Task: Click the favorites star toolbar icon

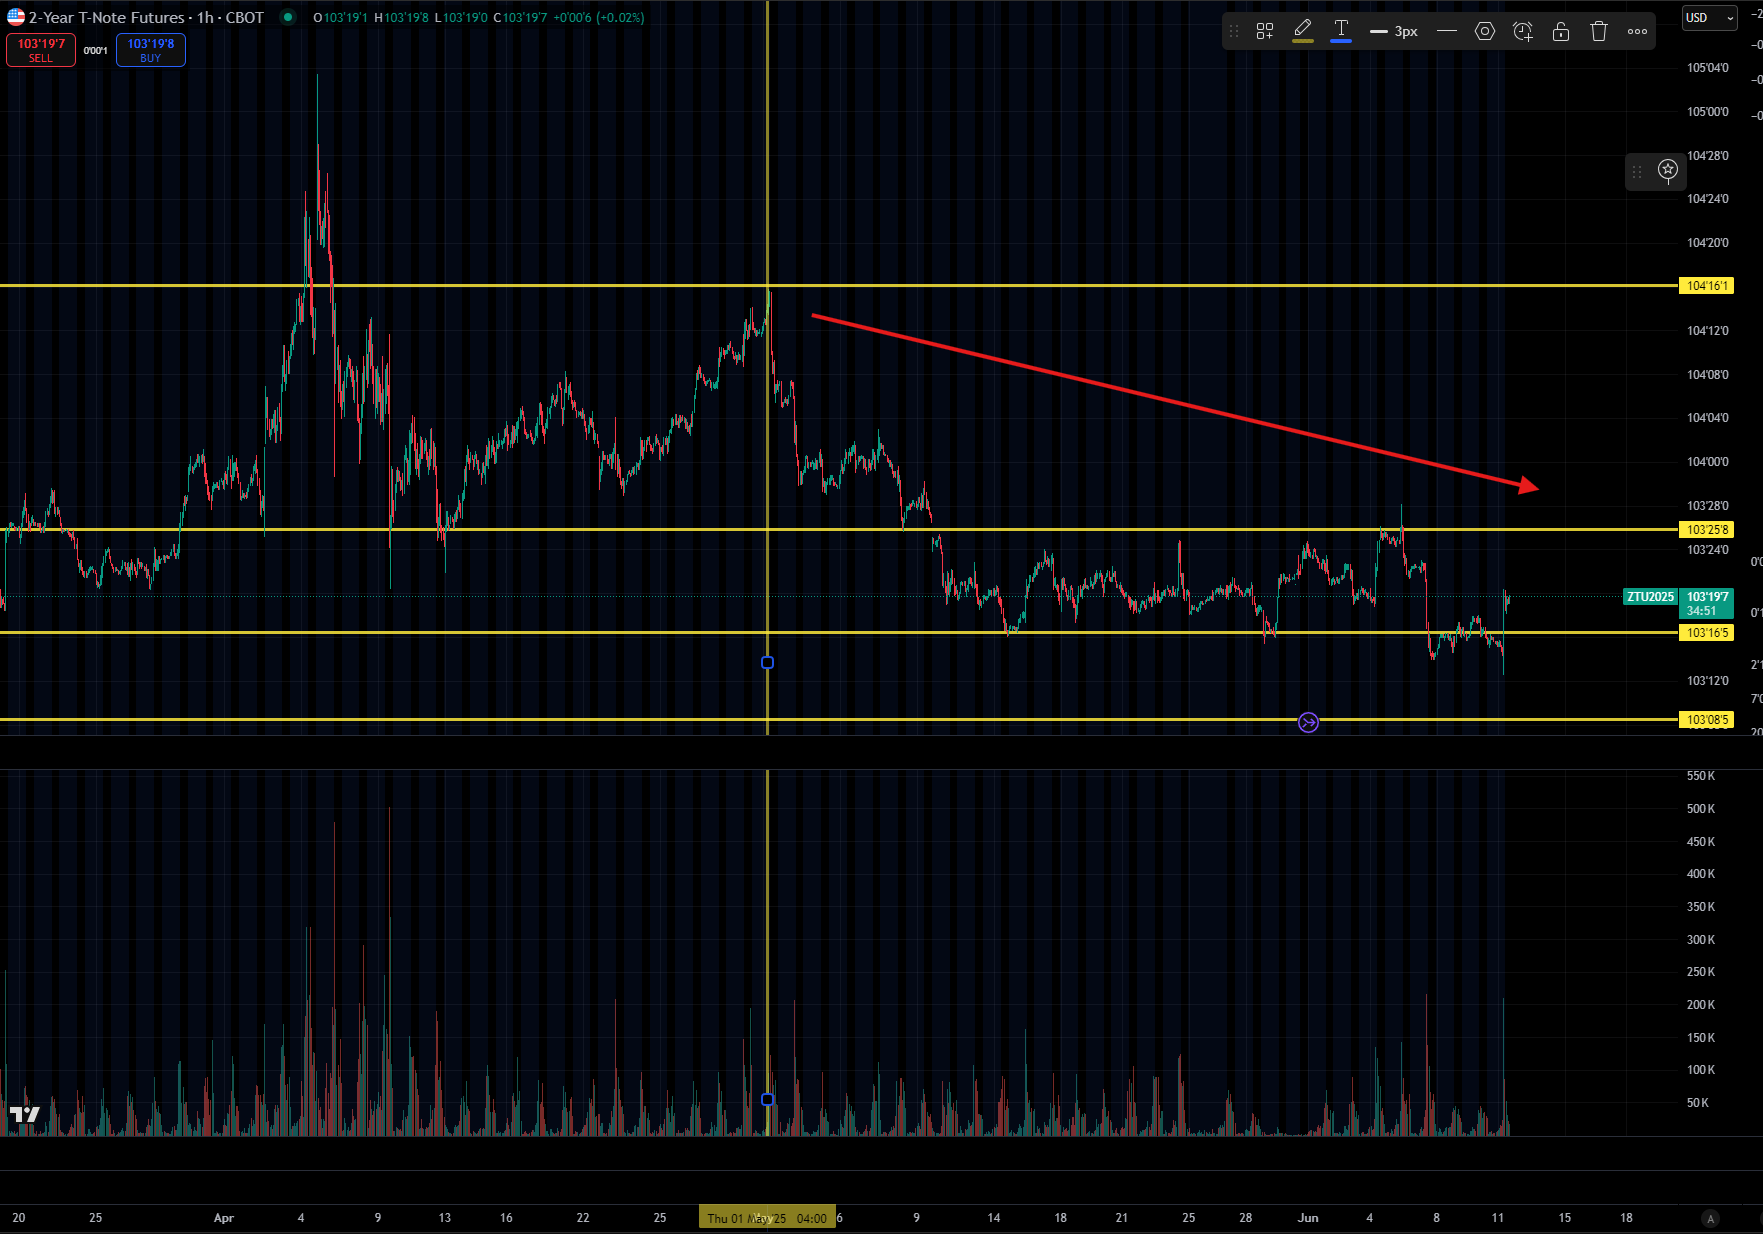Action: (x=1668, y=170)
